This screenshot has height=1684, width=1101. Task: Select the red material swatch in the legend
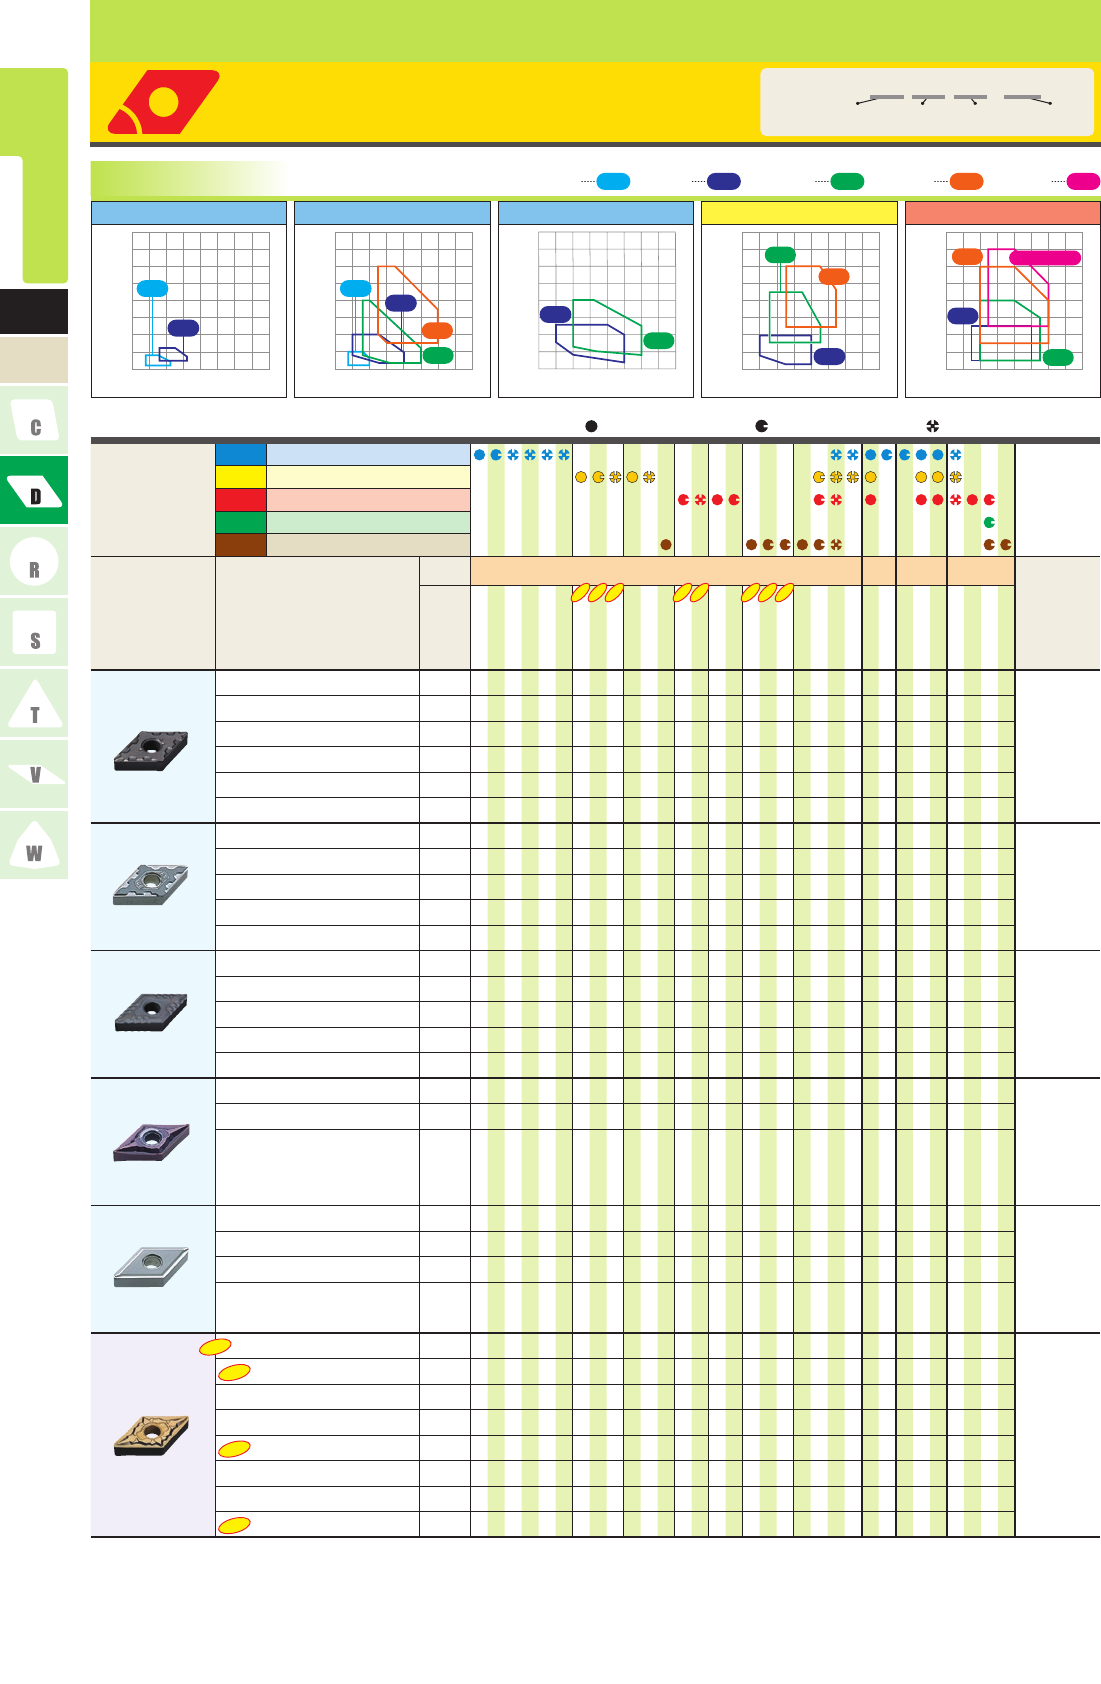241,500
